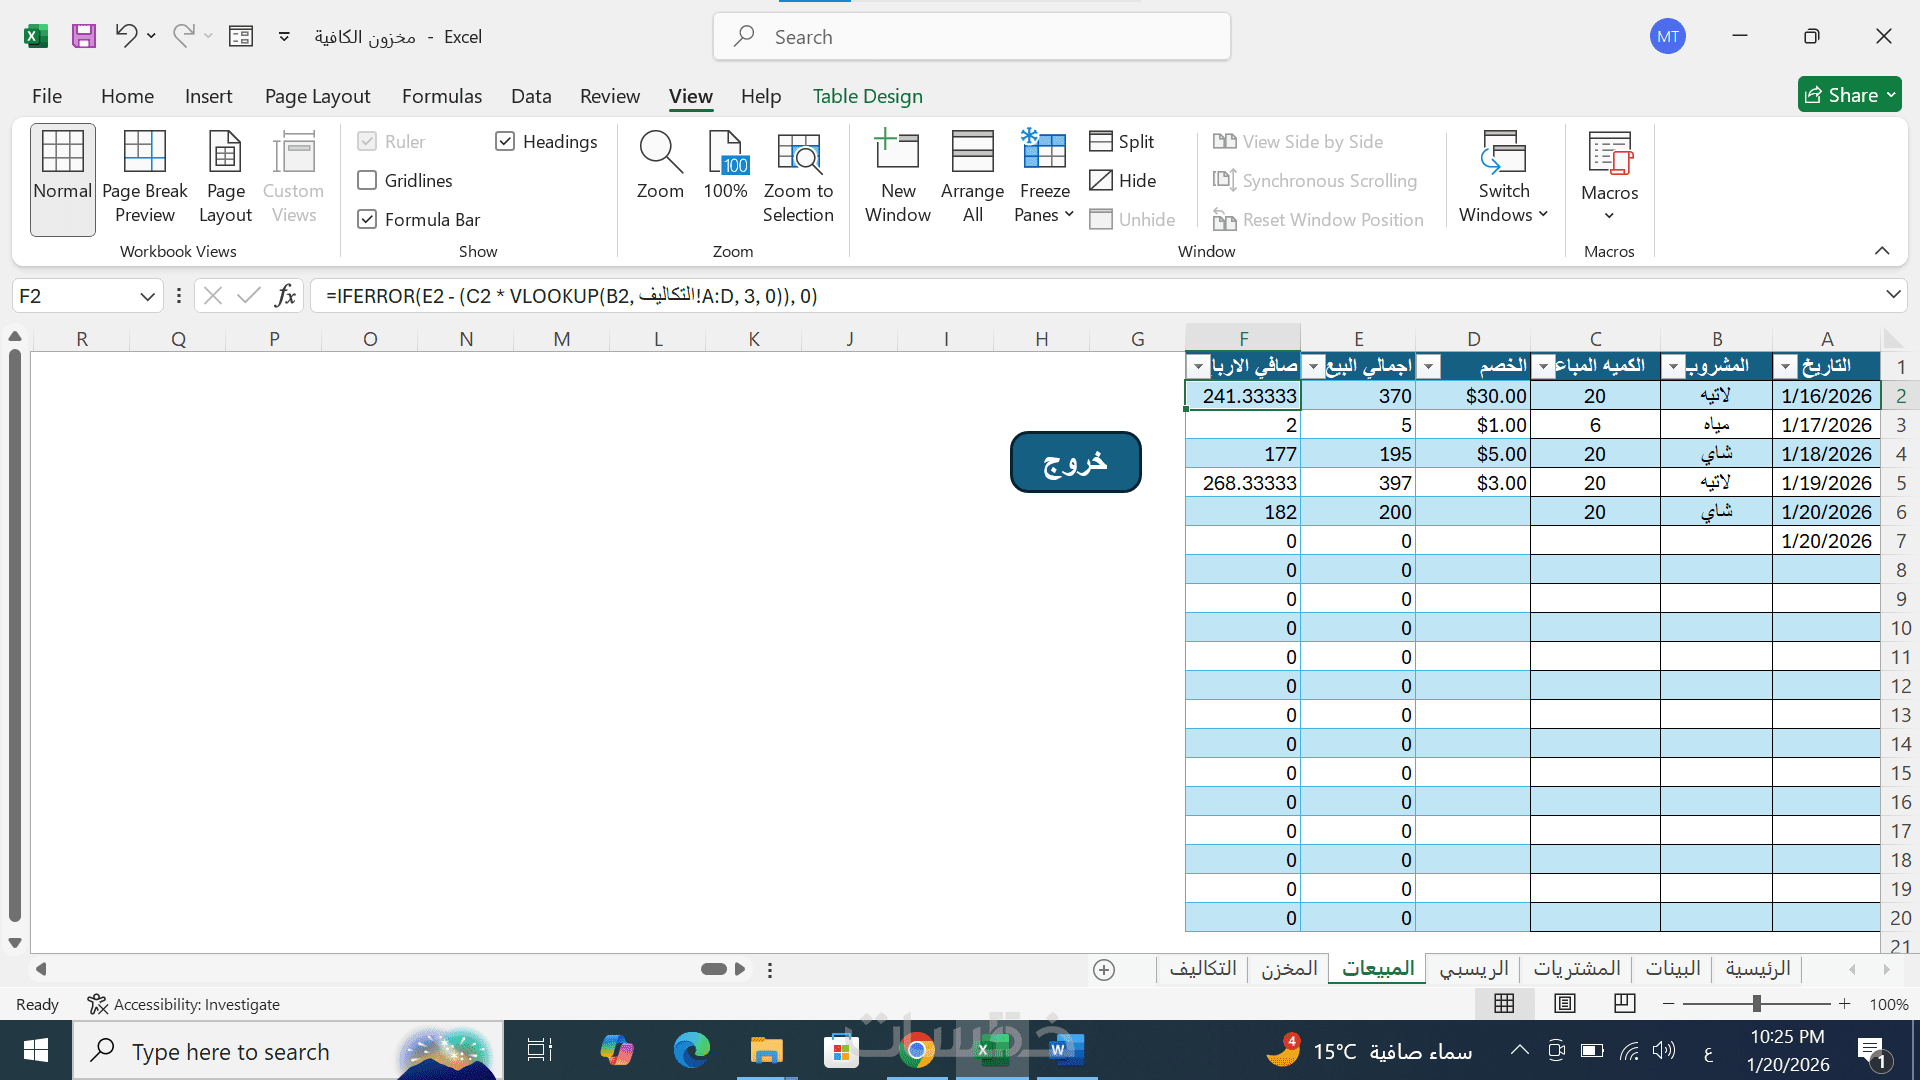Switch to the المخزن sheet tab
This screenshot has height=1080, width=1920.
(x=1288, y=968)
